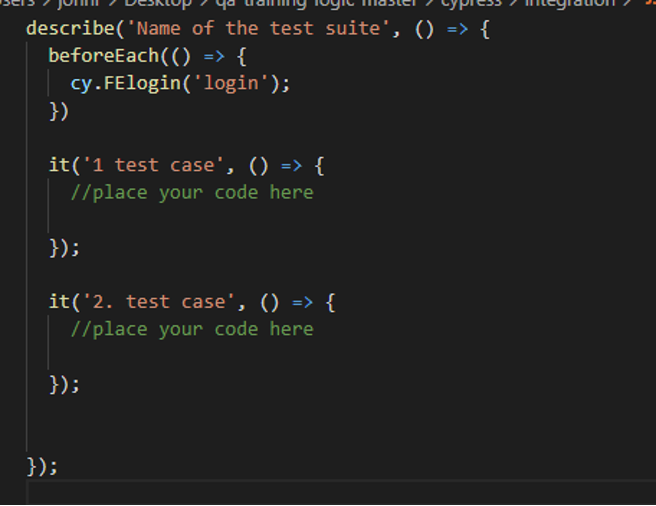Click inside the '1 test case' string
Screen dimensions: 656x506
(x=153, y=165)
